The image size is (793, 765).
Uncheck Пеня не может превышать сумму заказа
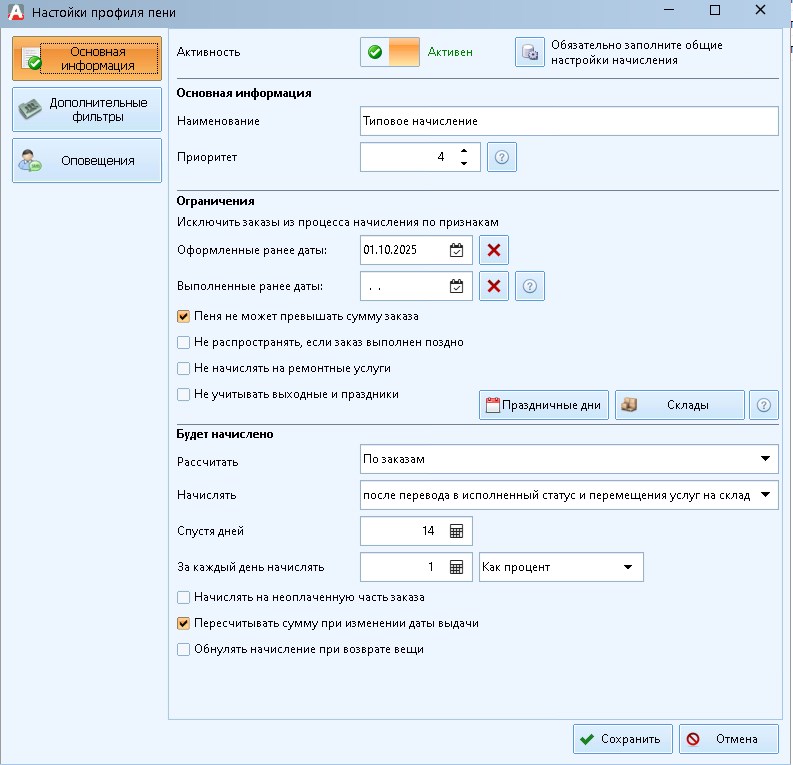point(183,316)
